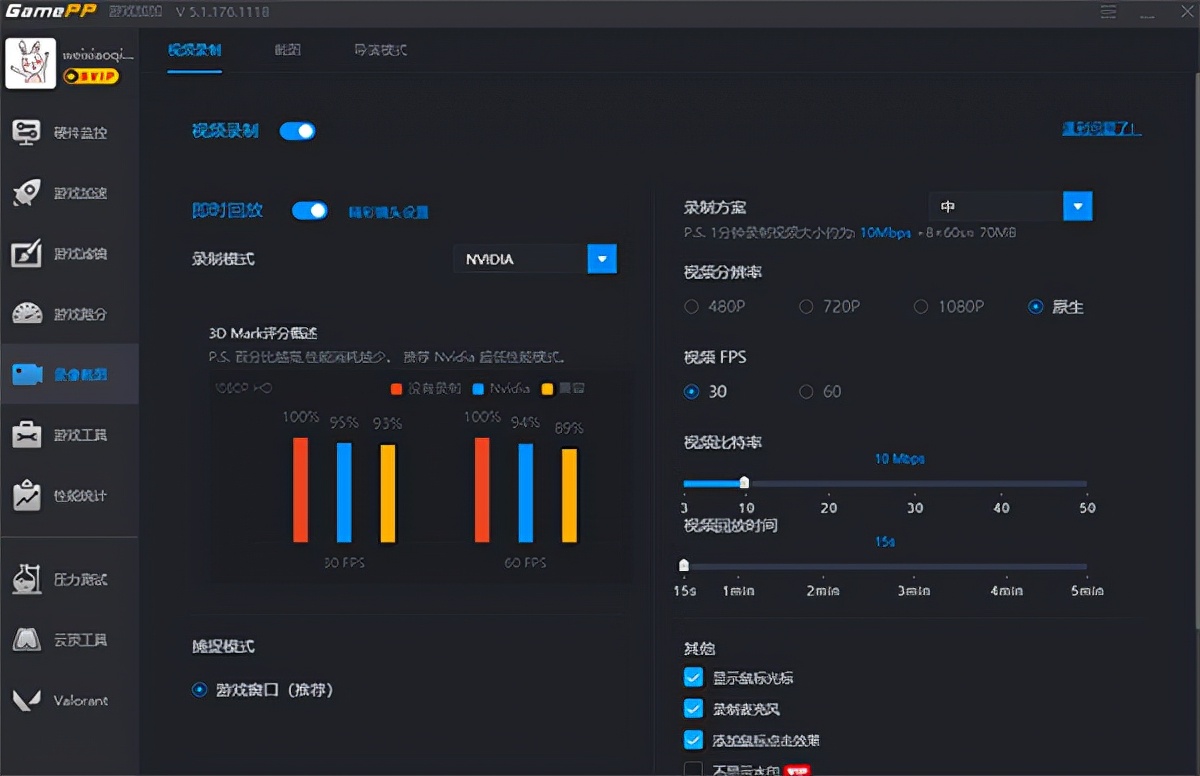Open the recorded videos link
This screenshot has width=1200, height=776.
click(x=1100, y=130)
